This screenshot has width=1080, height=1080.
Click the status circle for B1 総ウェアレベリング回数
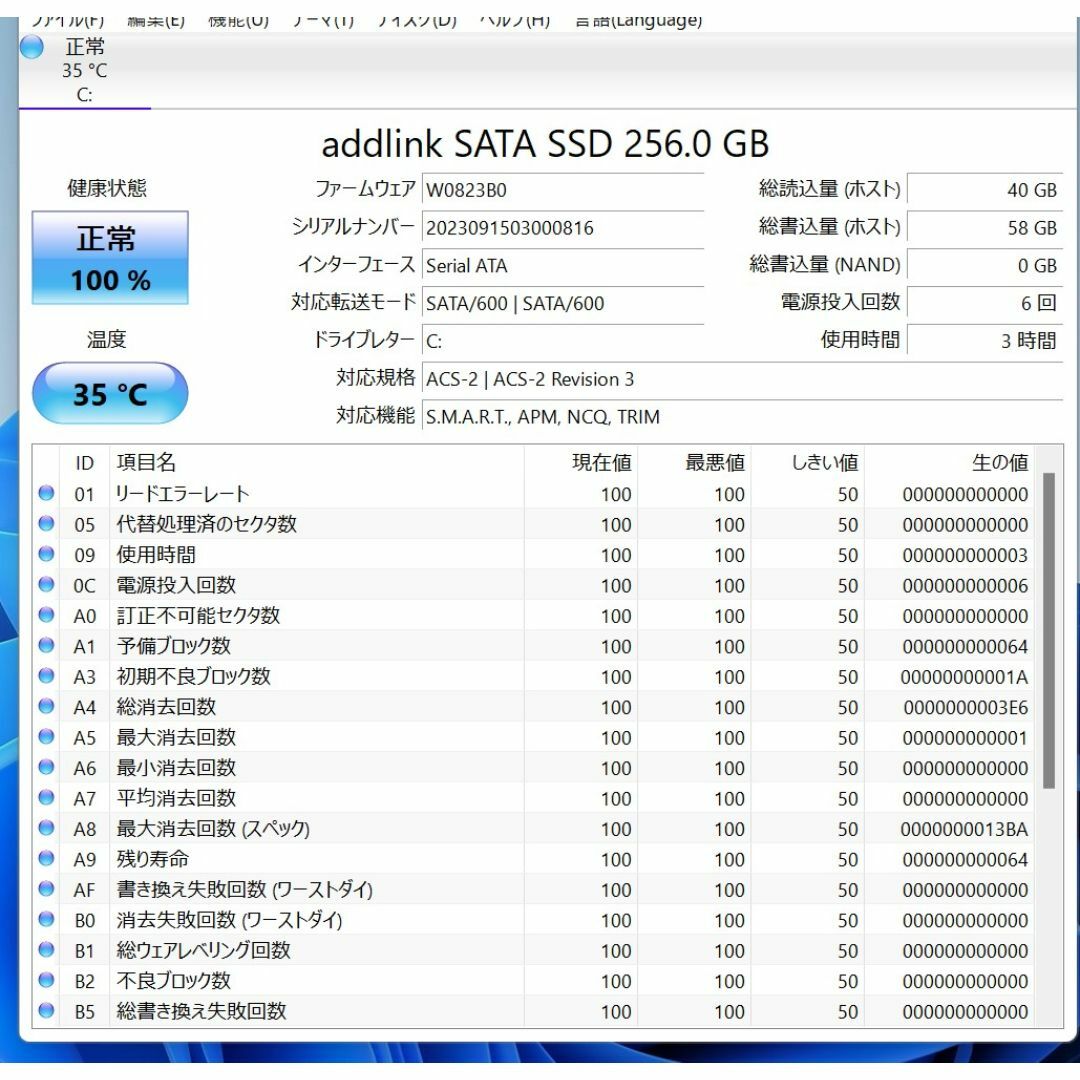[x=46, y=950]
